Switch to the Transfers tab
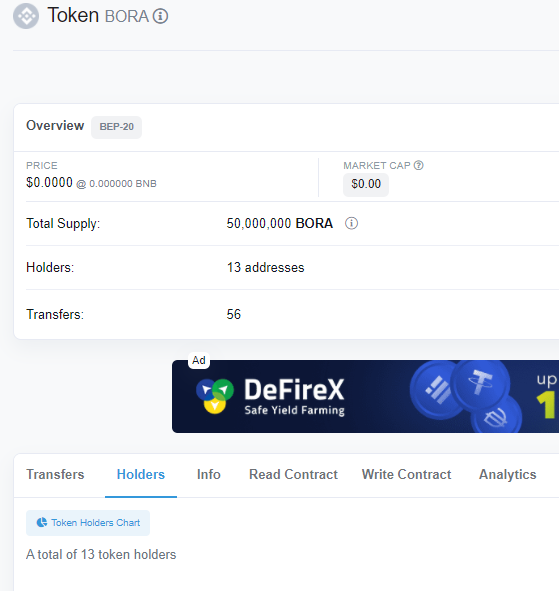 pyautogui.click(x=55, y=474)
